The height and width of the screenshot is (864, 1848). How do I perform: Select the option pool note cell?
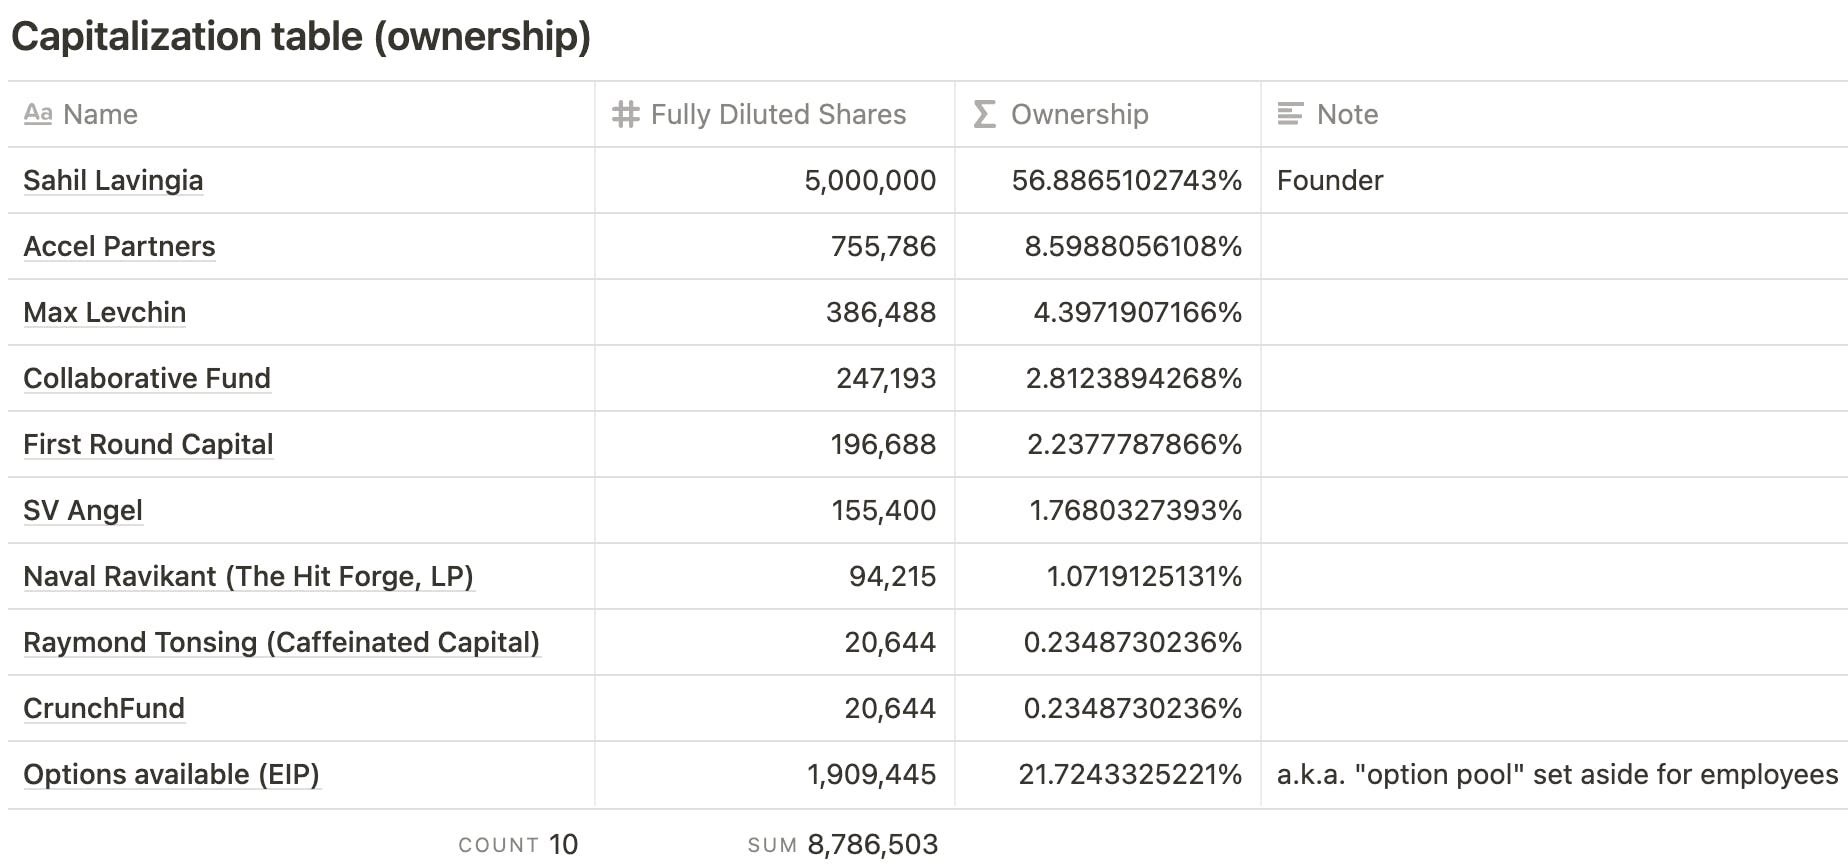1555,774
